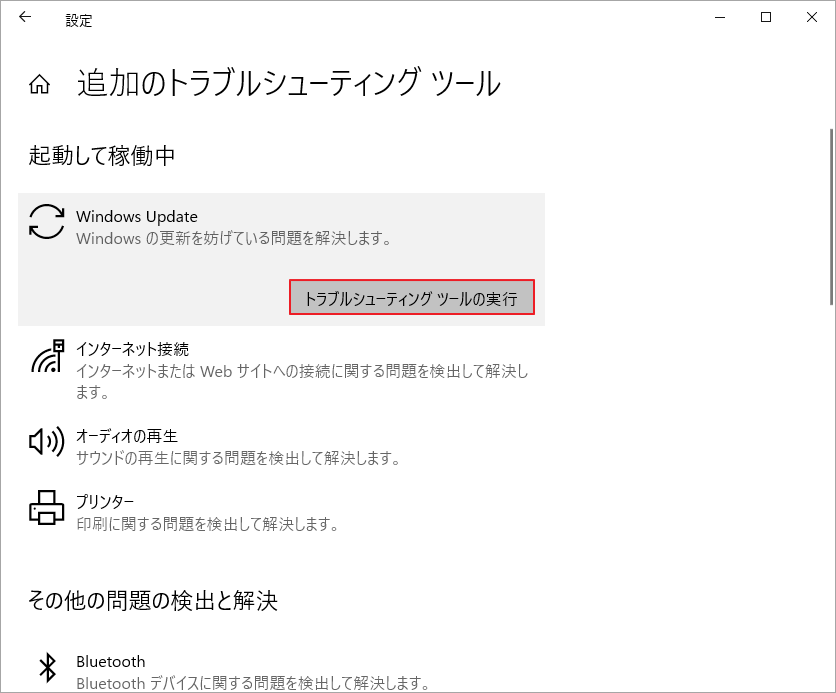Select the プリンター troubleshooter label
The image size is (836, 693).
[x=105, y=501]
